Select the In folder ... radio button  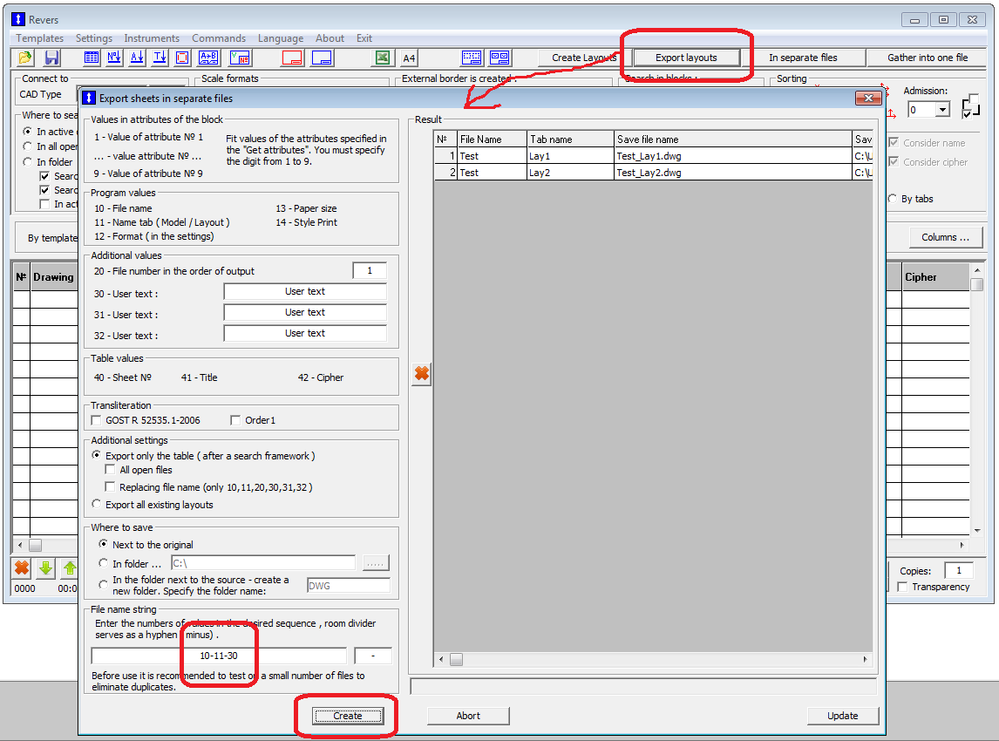click(103, 563)
